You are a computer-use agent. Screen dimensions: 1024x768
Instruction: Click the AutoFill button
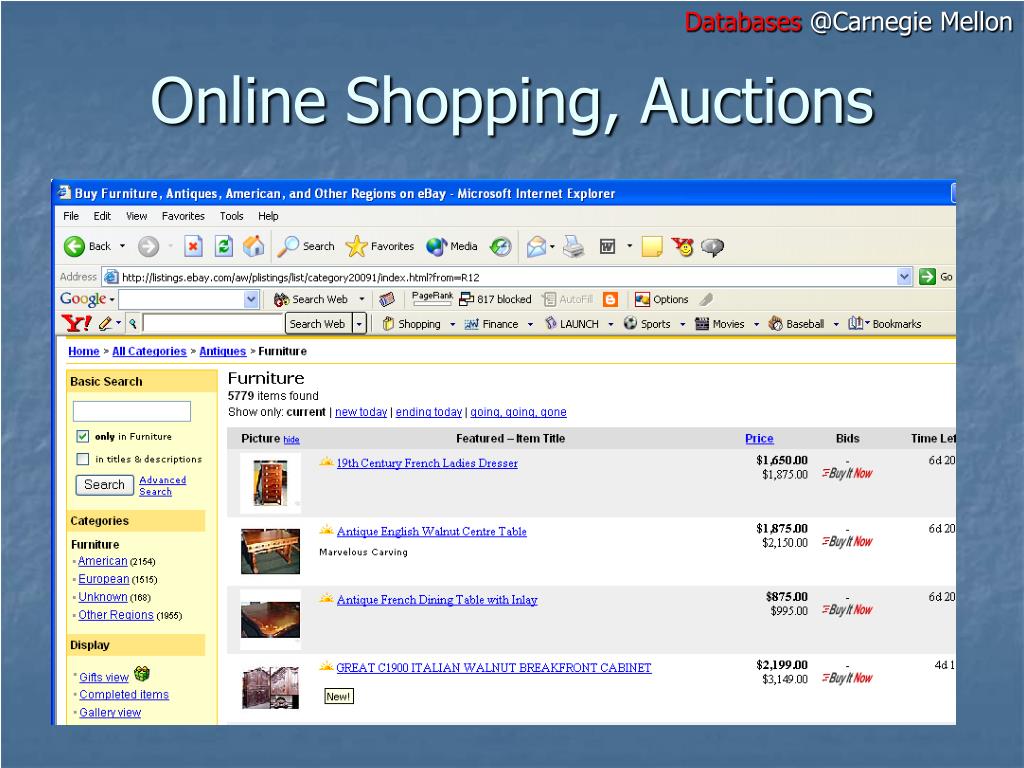(568, 299)
